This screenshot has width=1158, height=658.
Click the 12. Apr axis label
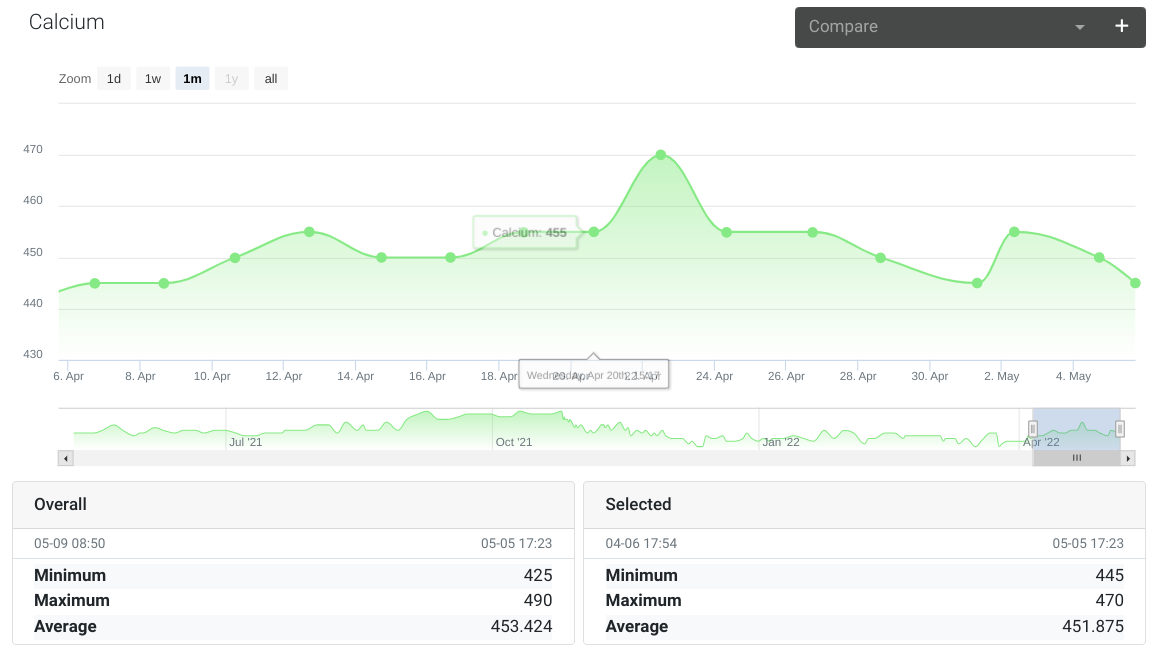pyautogui.click(x=284, y=376)
